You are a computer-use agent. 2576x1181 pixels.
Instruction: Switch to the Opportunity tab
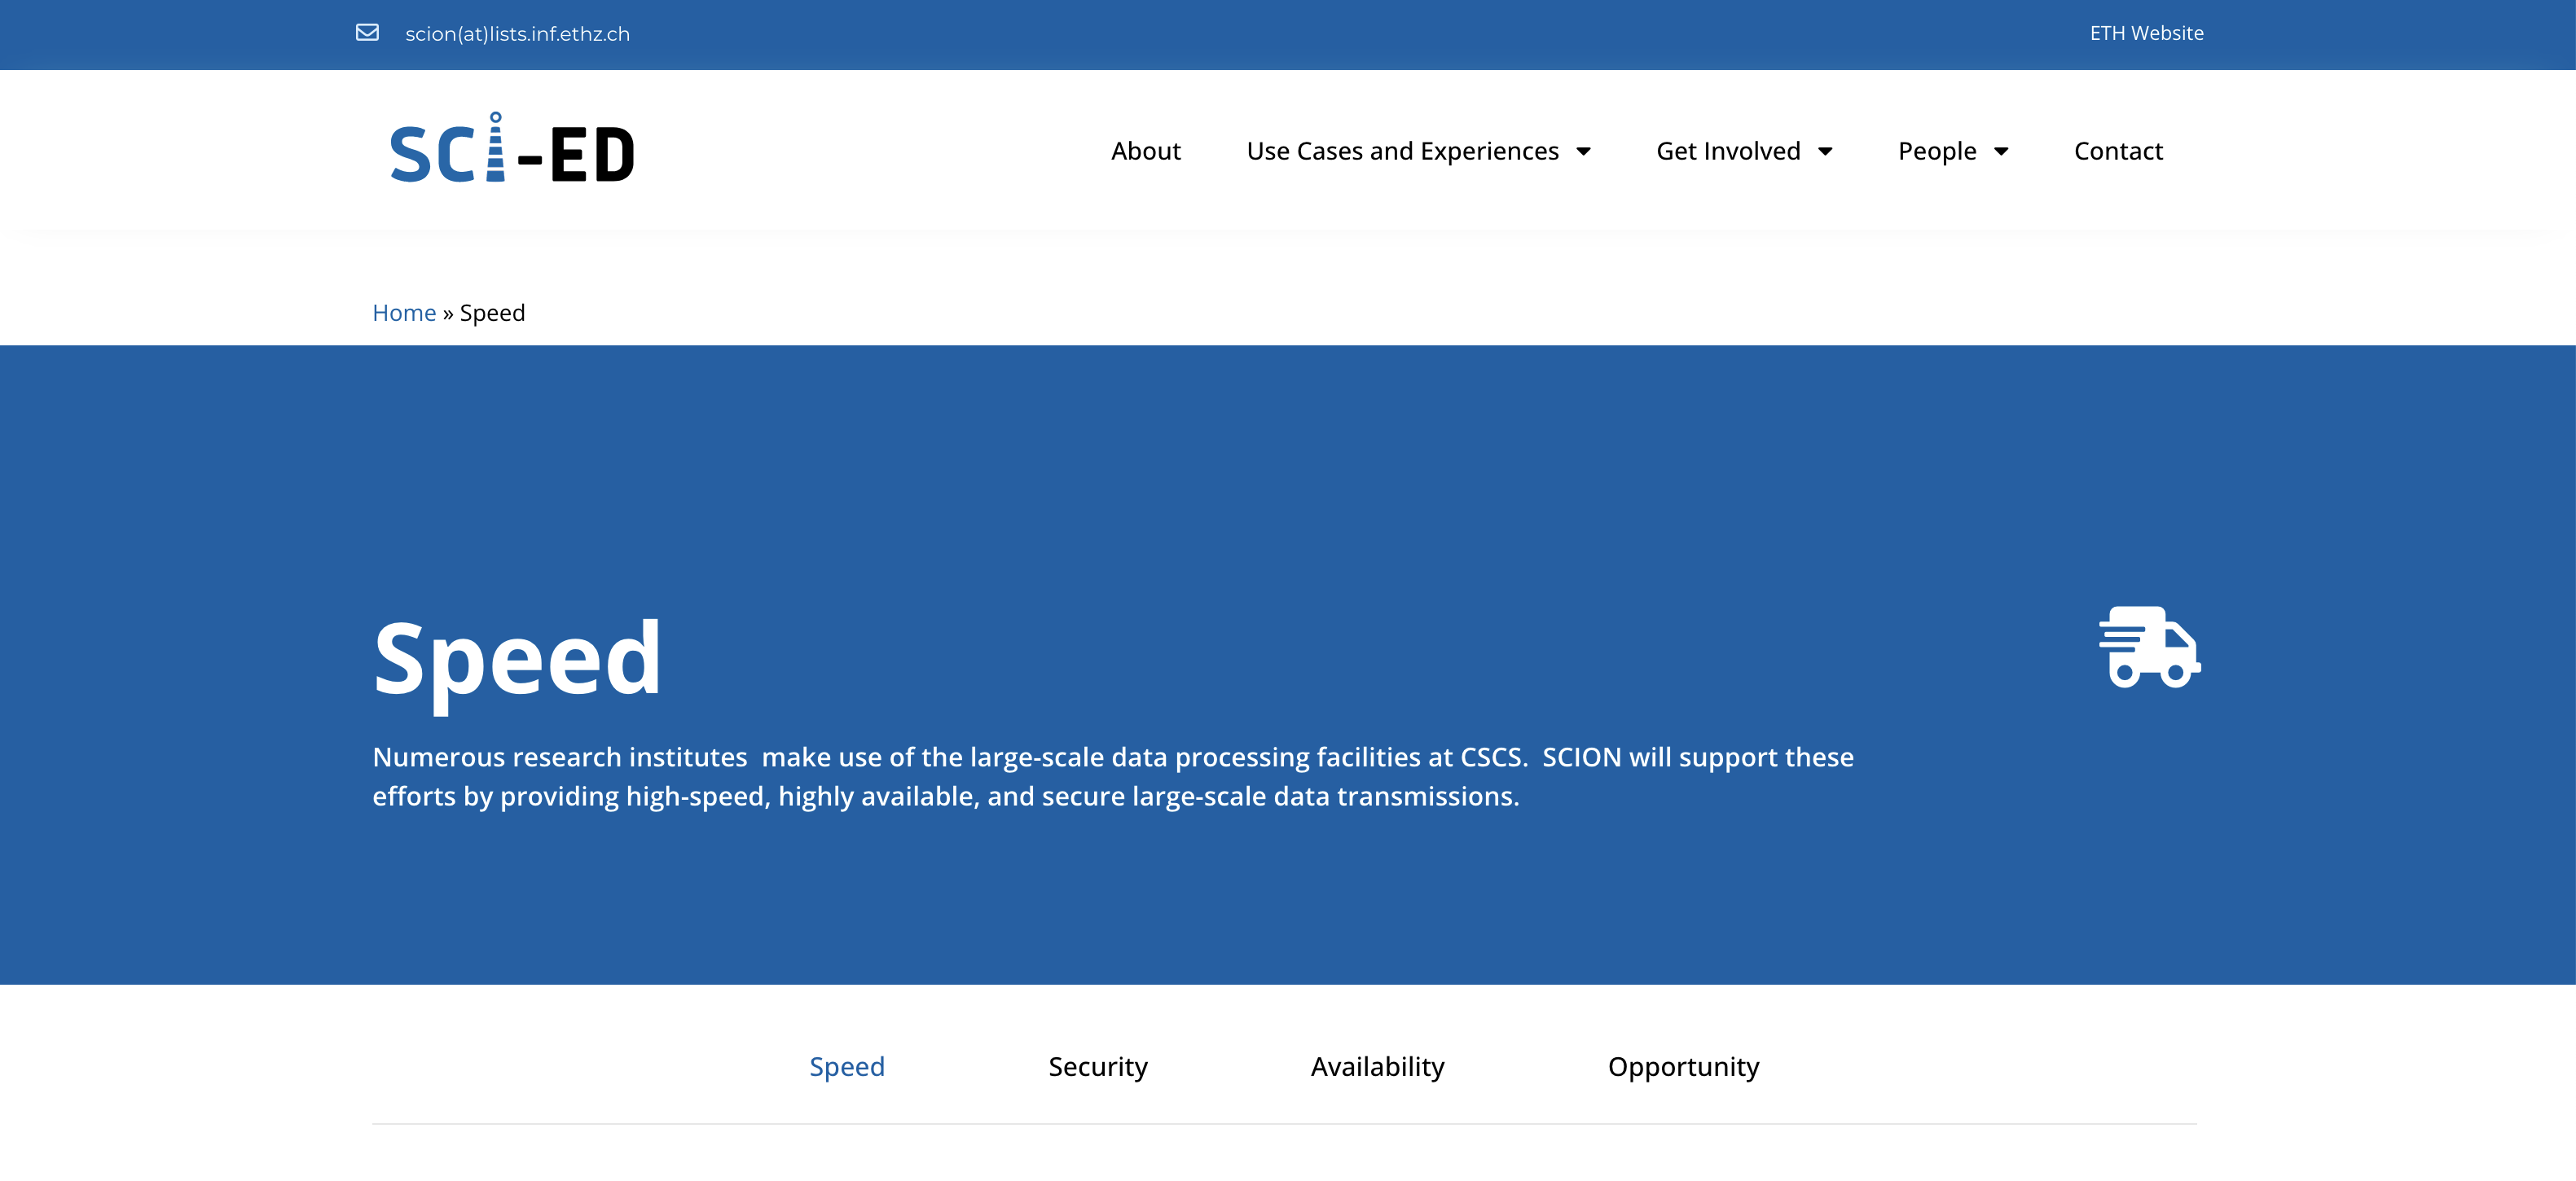(1683, 1066)
